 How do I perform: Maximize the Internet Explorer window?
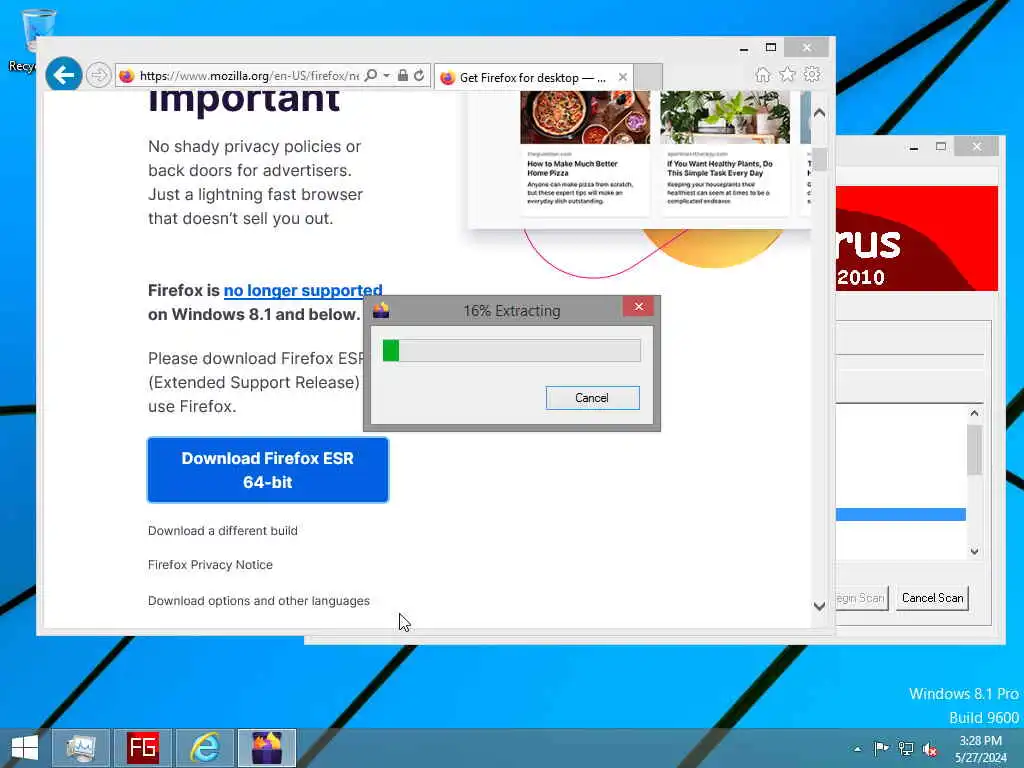point(771,48)
